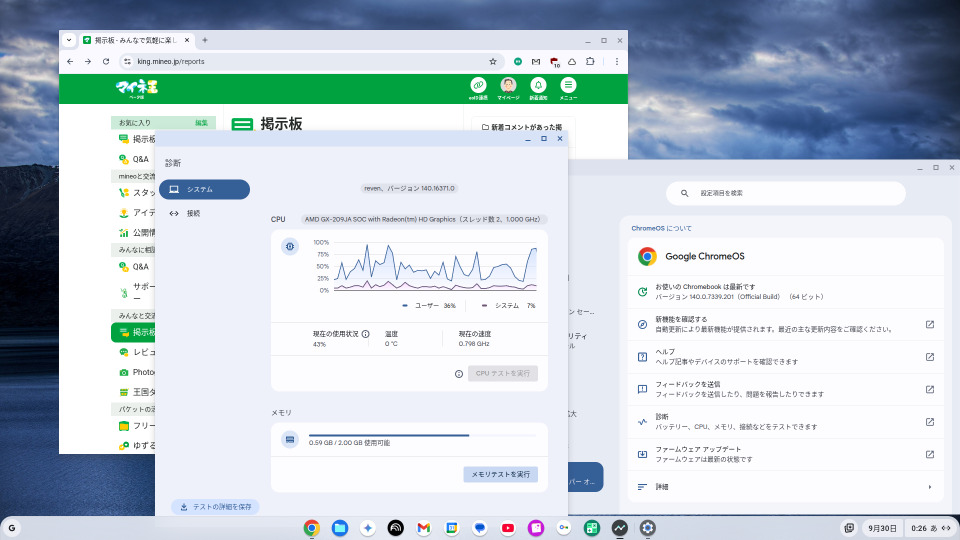Click the 新着通知 bell icon

(538, 86)
